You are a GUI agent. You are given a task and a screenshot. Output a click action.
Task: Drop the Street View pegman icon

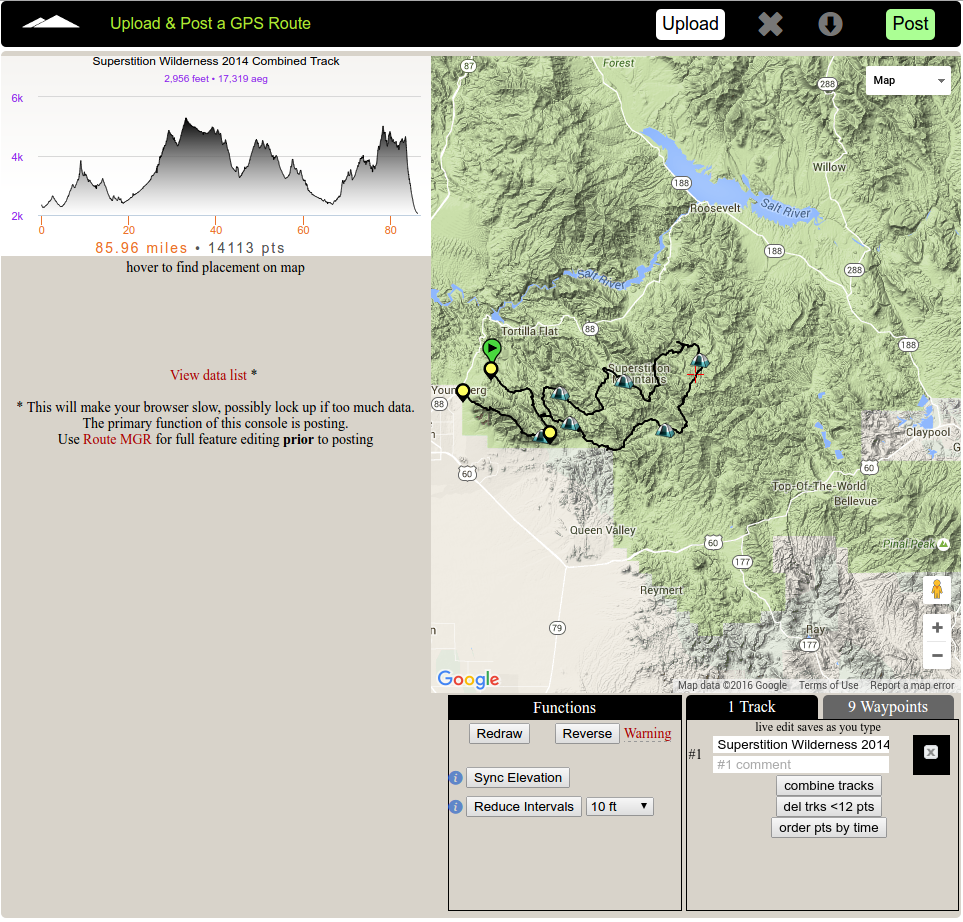point(937,589)
